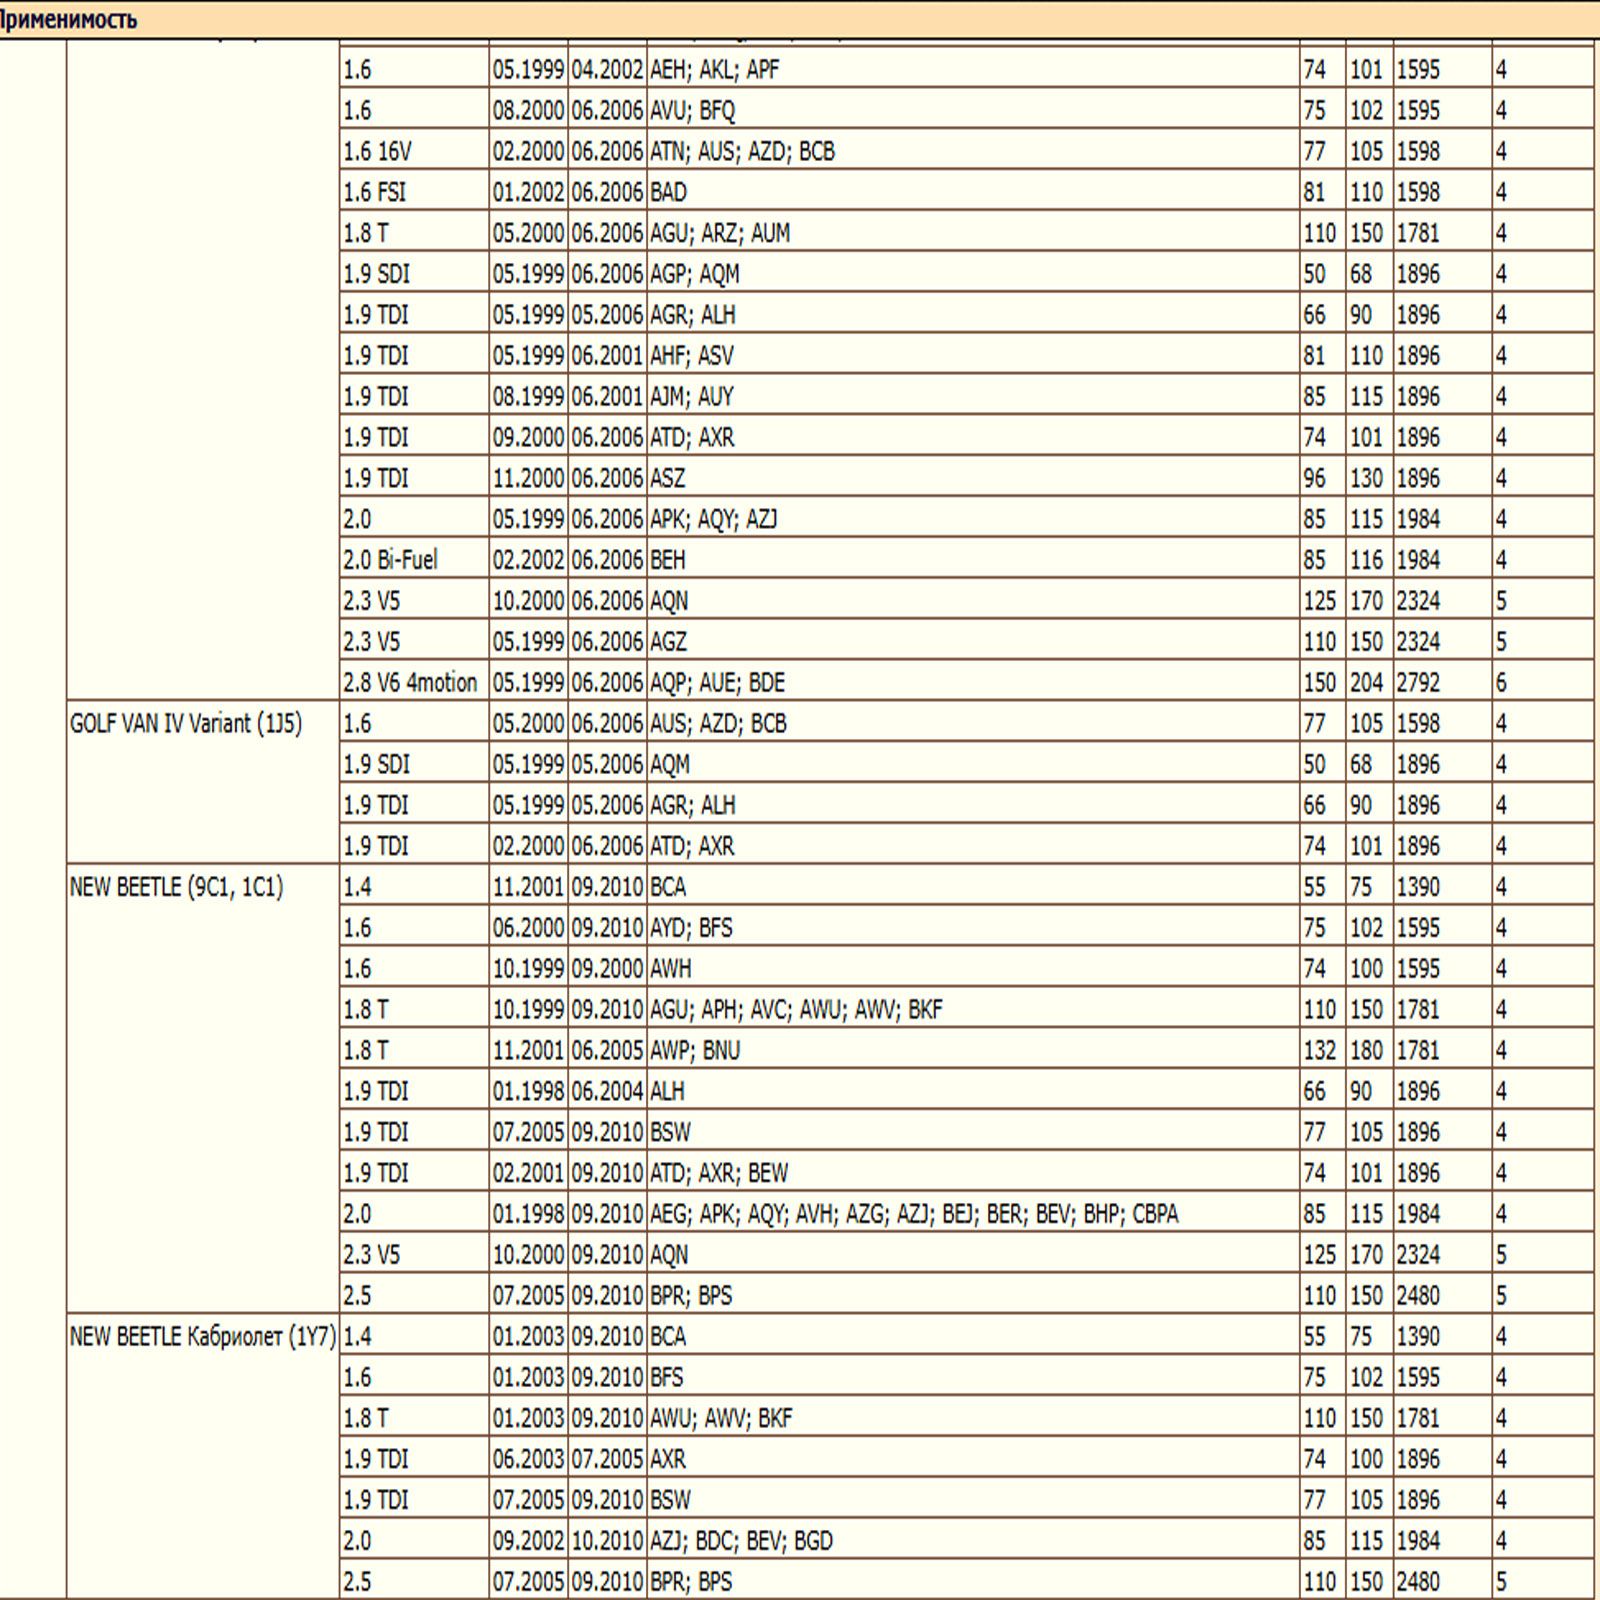Click the start date 01.2002

point(528,192)
